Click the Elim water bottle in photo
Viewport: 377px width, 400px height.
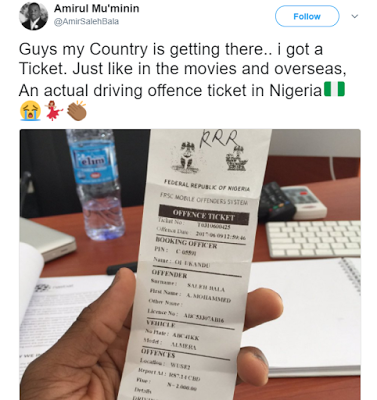(x=95, y=183)
